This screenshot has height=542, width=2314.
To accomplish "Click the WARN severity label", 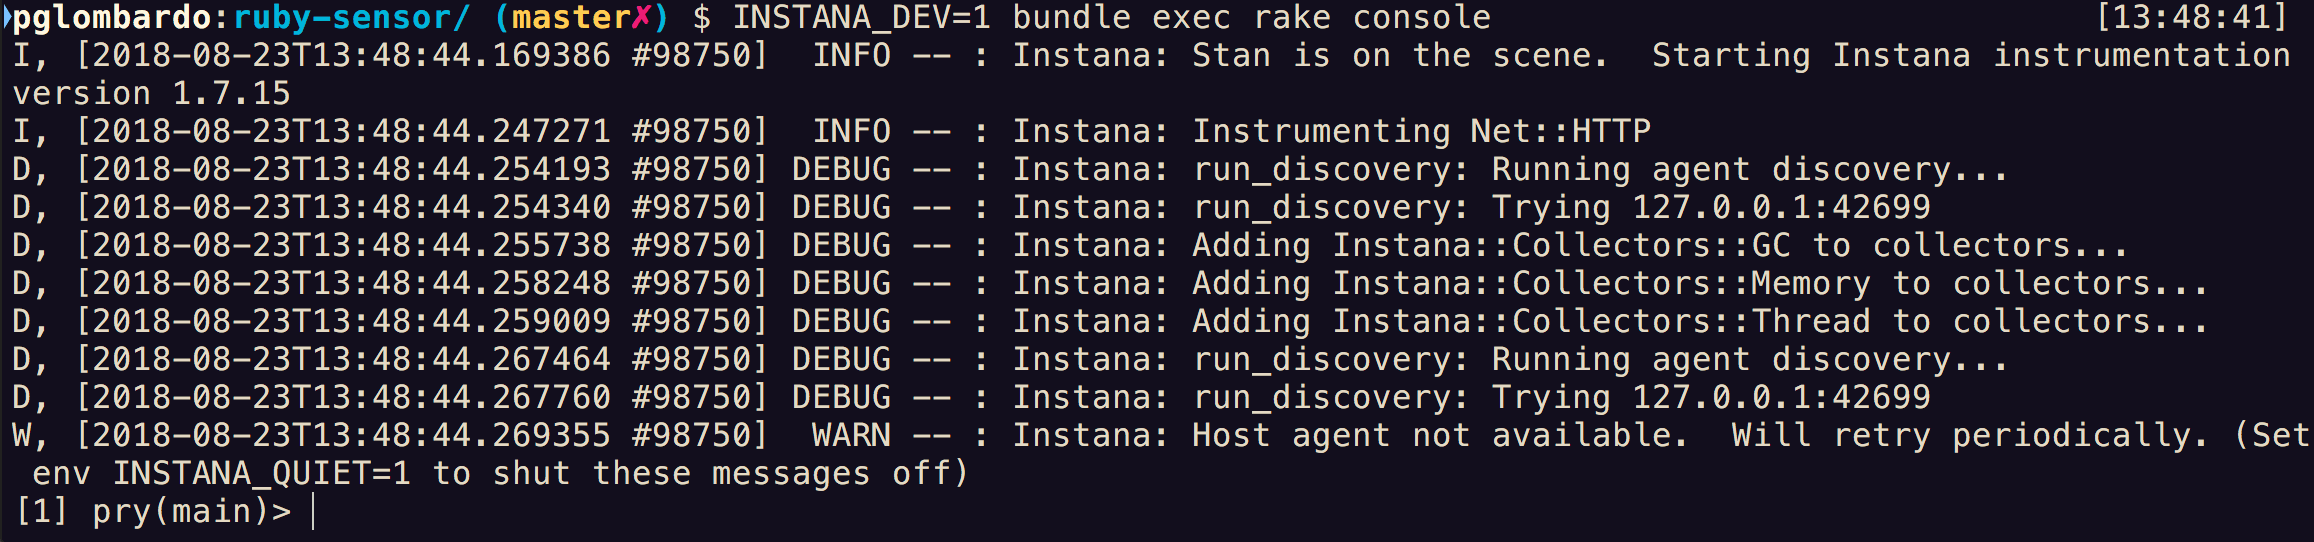I will tap(851, 436).
